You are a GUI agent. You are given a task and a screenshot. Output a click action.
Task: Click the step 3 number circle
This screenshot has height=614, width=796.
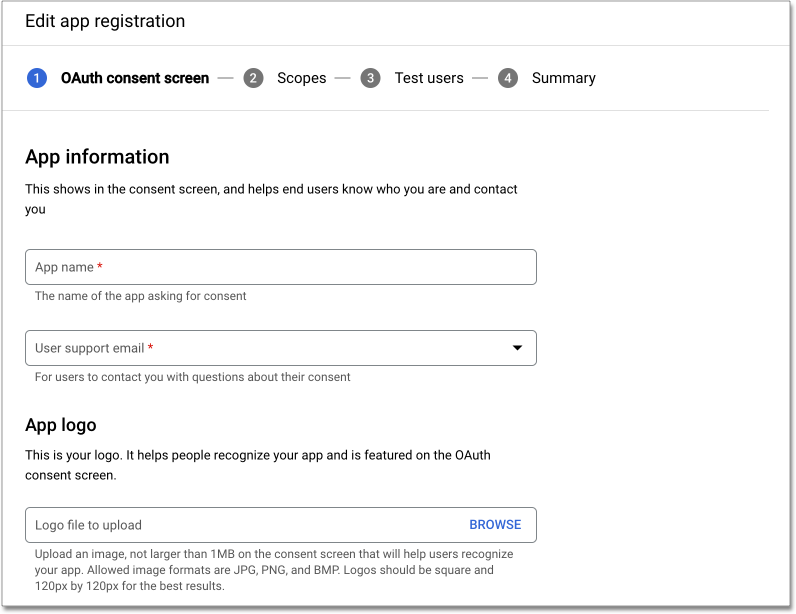click(x=371, y=78)
